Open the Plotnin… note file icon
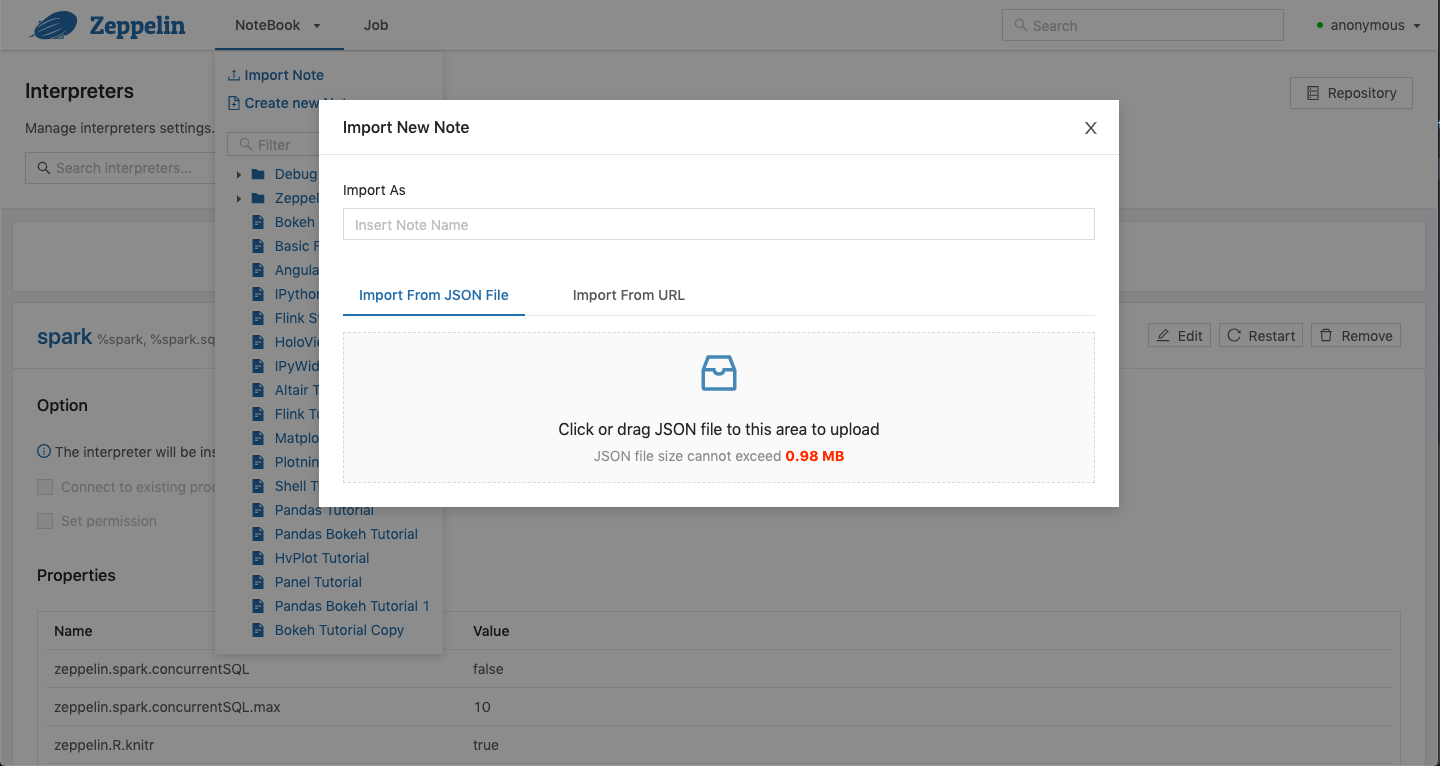Viewport: 1440px width, 766px height. pos(258,462)
